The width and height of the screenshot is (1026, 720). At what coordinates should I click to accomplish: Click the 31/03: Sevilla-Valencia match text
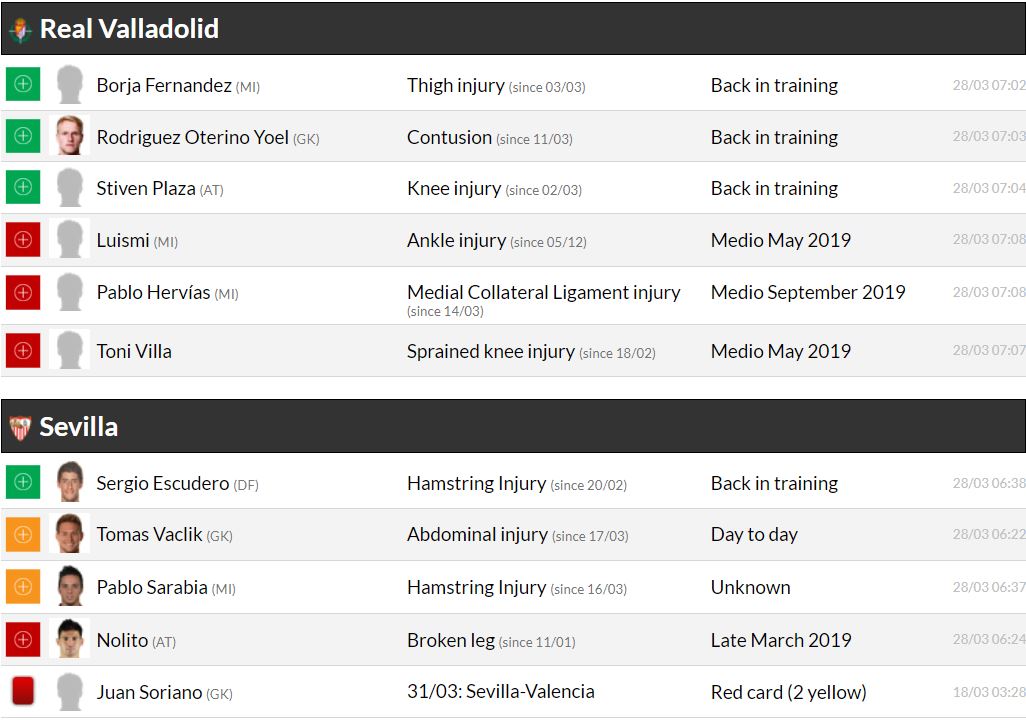(500, 692)
